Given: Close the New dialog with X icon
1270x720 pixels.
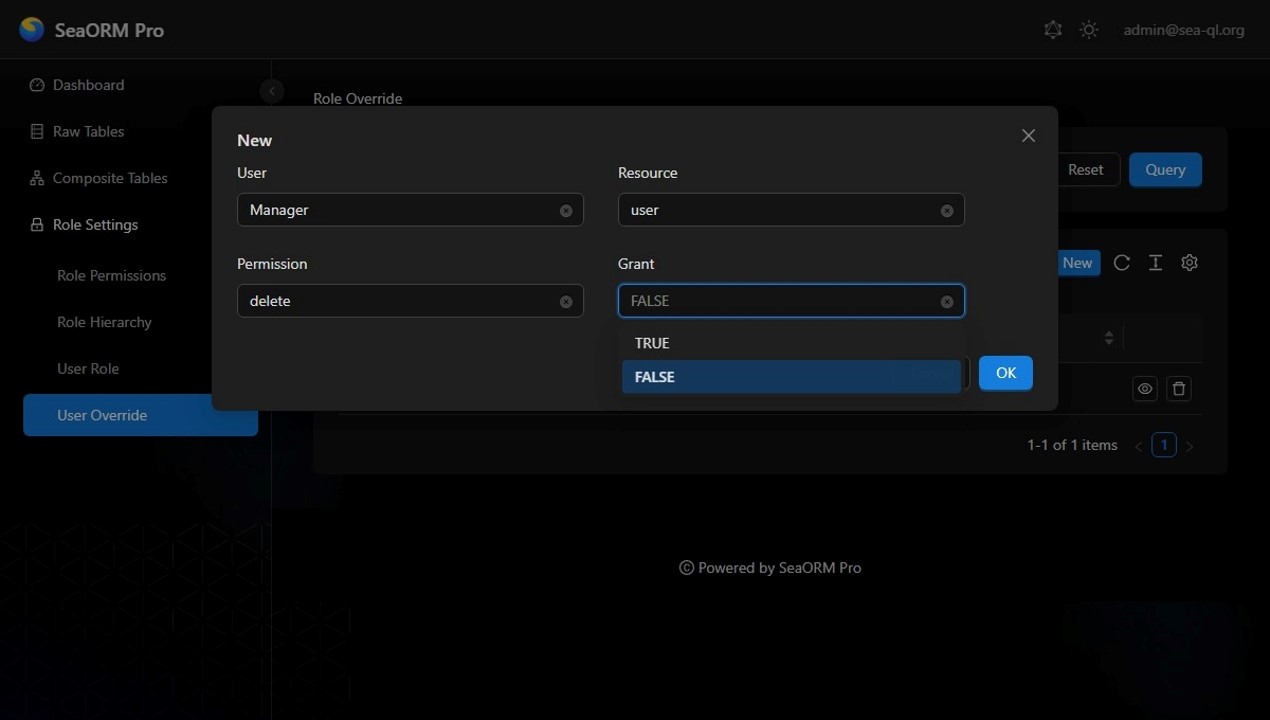Looking at the screenshot, I should click(x=1028, y=136).
